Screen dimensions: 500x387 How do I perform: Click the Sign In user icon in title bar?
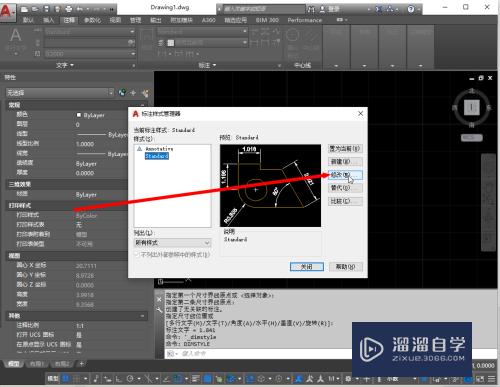coord(322,9)
